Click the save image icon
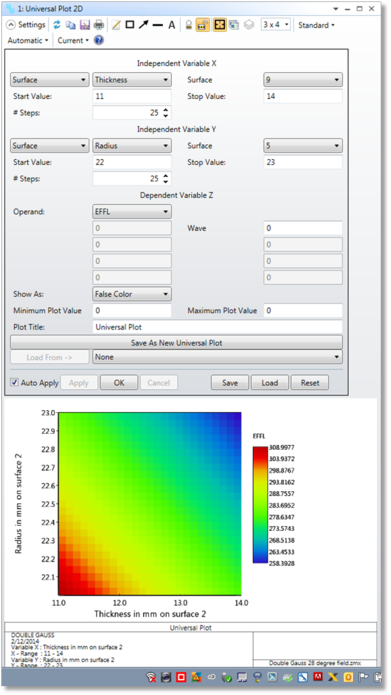The width and height of the screenshot is (391, 695). click(85, 25)
